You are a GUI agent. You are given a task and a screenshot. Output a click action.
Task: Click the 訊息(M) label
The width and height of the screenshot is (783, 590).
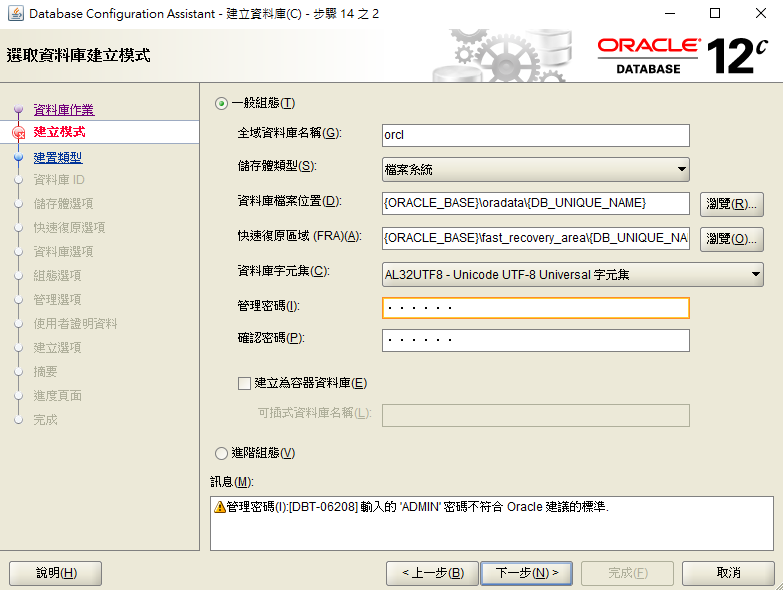pos(232,482)
